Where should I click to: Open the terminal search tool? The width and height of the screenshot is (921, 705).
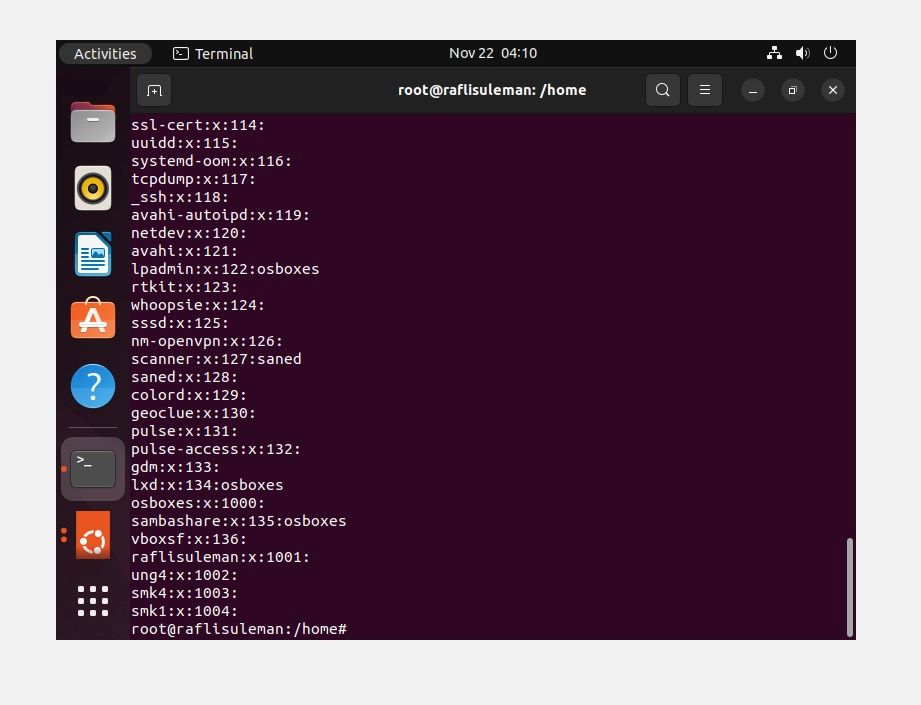[x=663, y=90]
